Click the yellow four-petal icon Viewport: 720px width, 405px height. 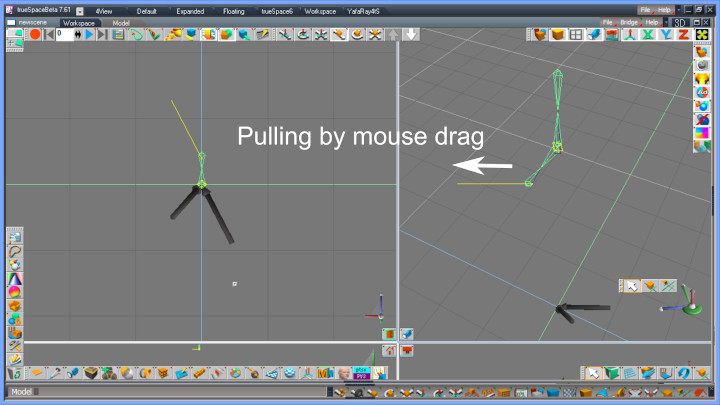702,35
